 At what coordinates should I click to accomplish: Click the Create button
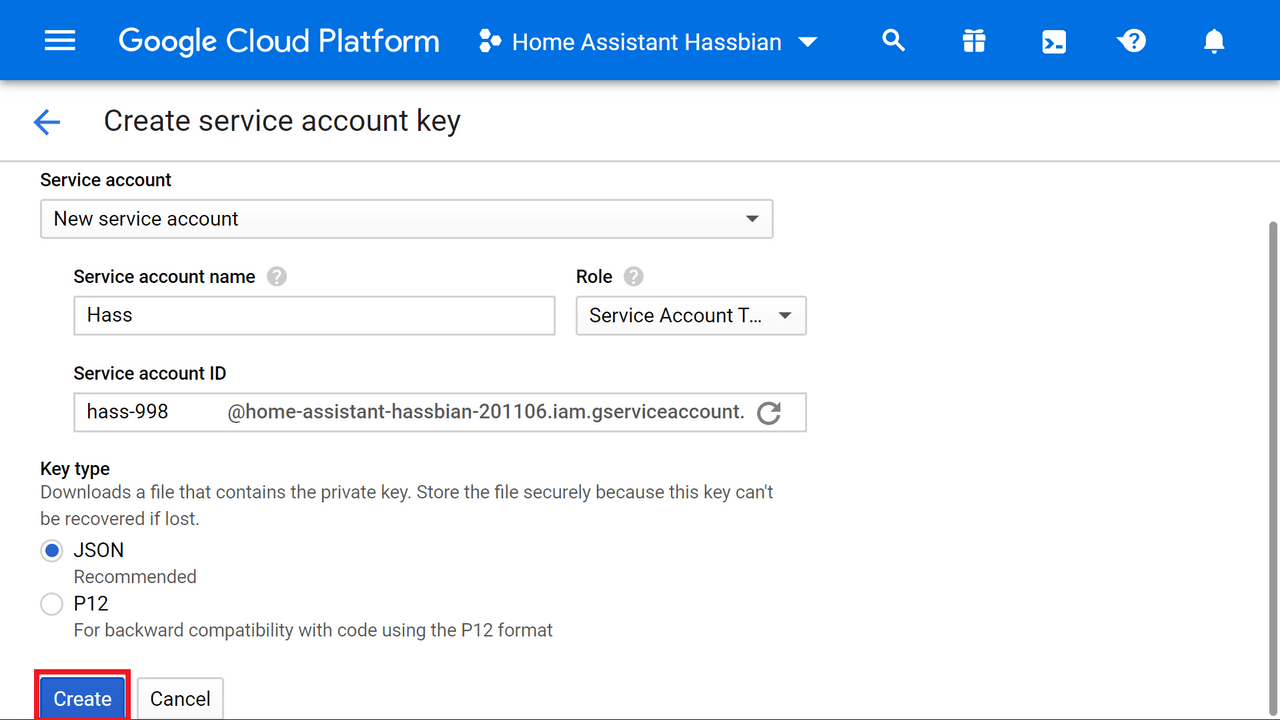point(82,698)
